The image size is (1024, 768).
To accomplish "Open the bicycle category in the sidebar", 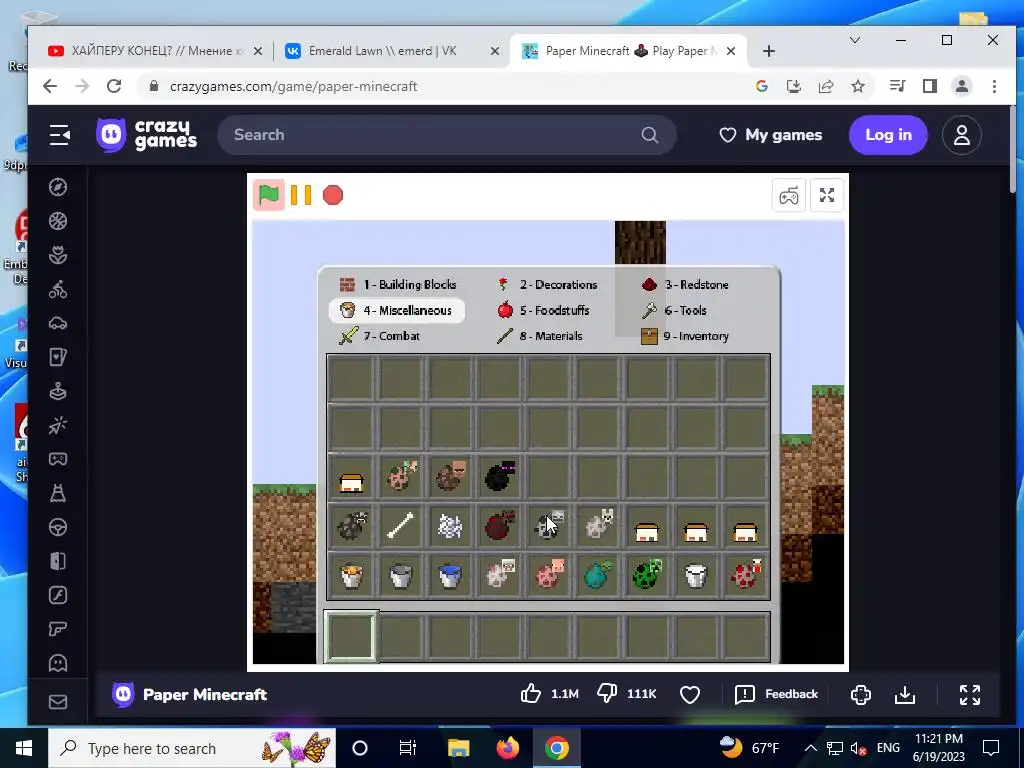I will (x=58, y=289).
